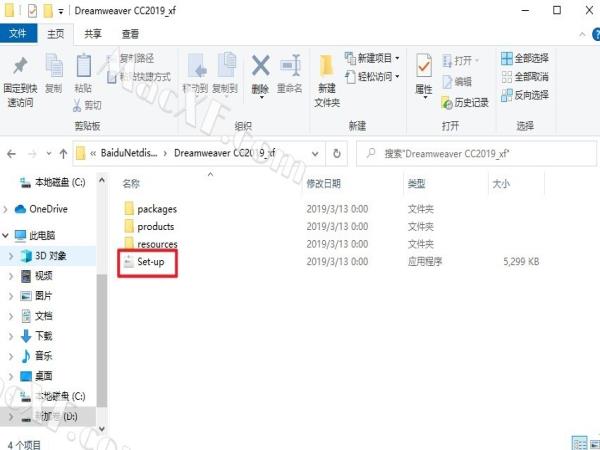Screen dimensions: 600x450
Task: Click Select all (全部选择)
Action: 525,58
